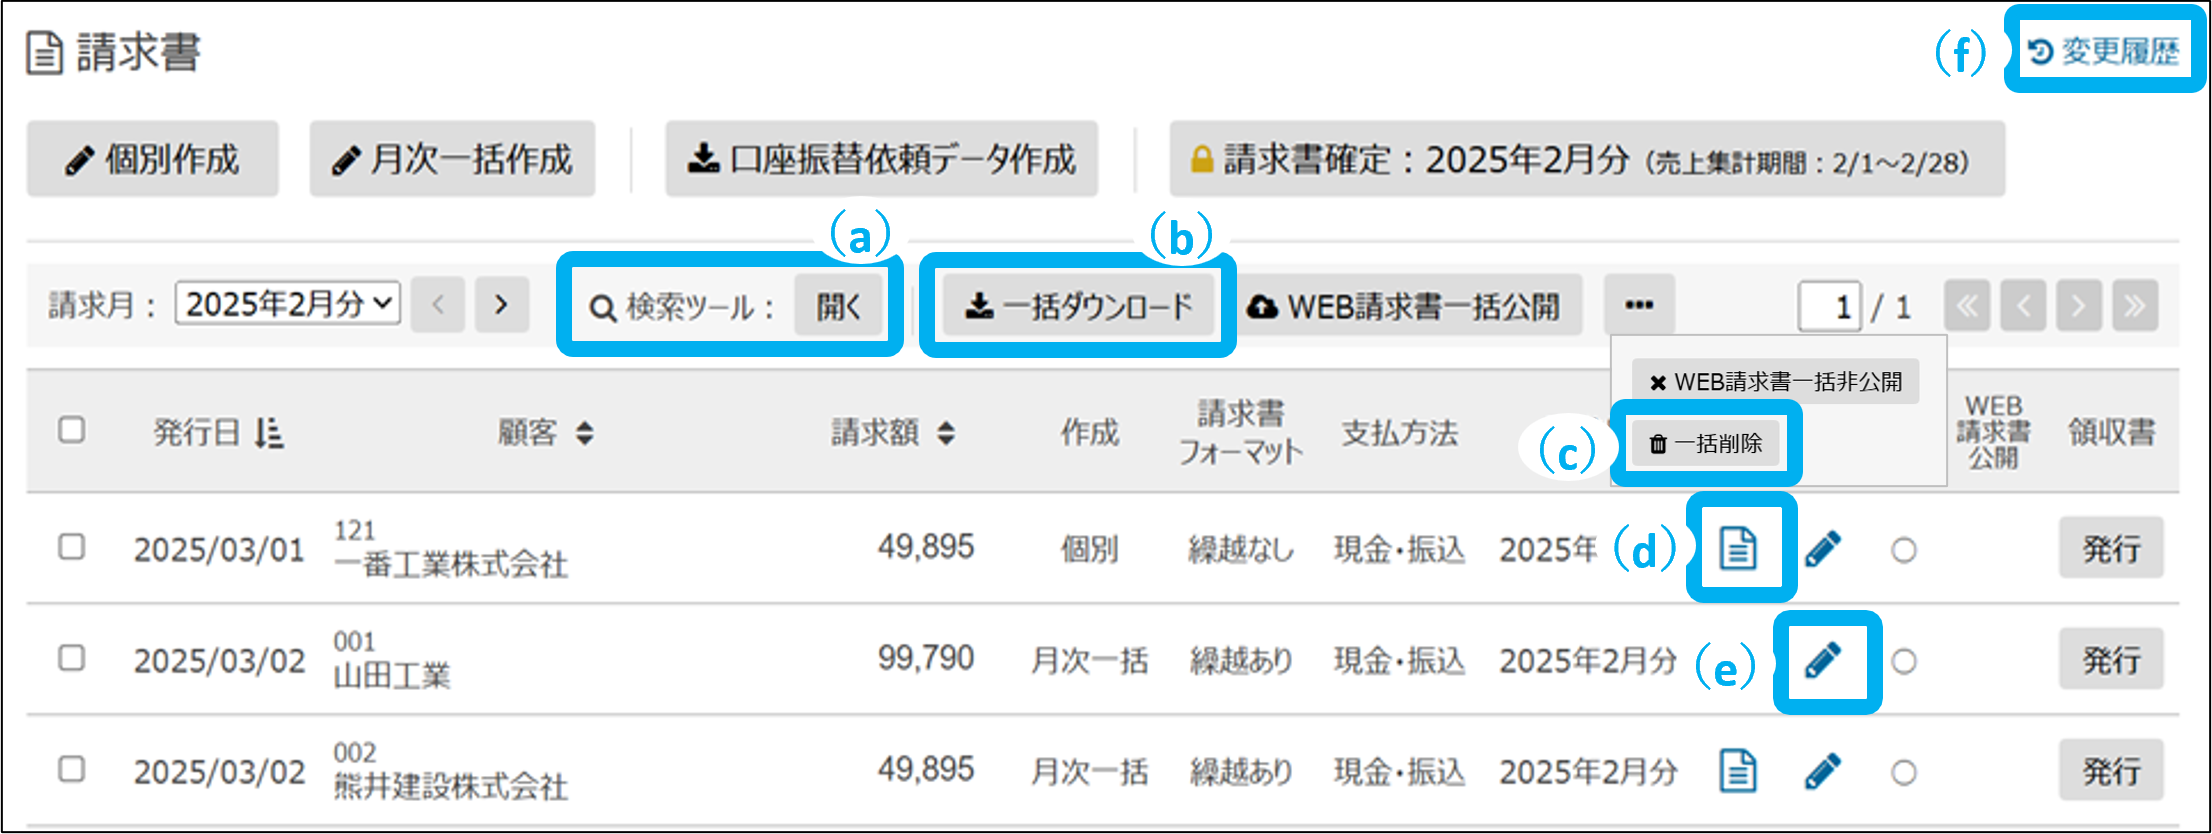
Task: Select the checkbox for 一番工業株式会社 row
Action: [x=71, y=547]
